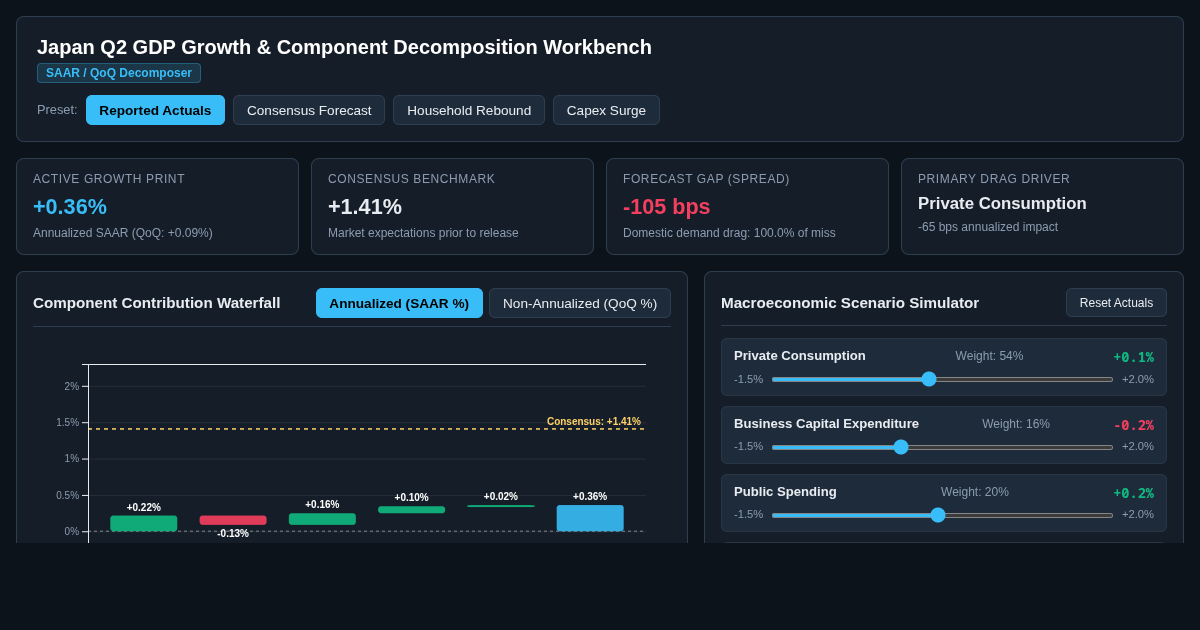The image size is (1200, 630).
Task: Click the workbench main title heading
Action: (344, 47)
